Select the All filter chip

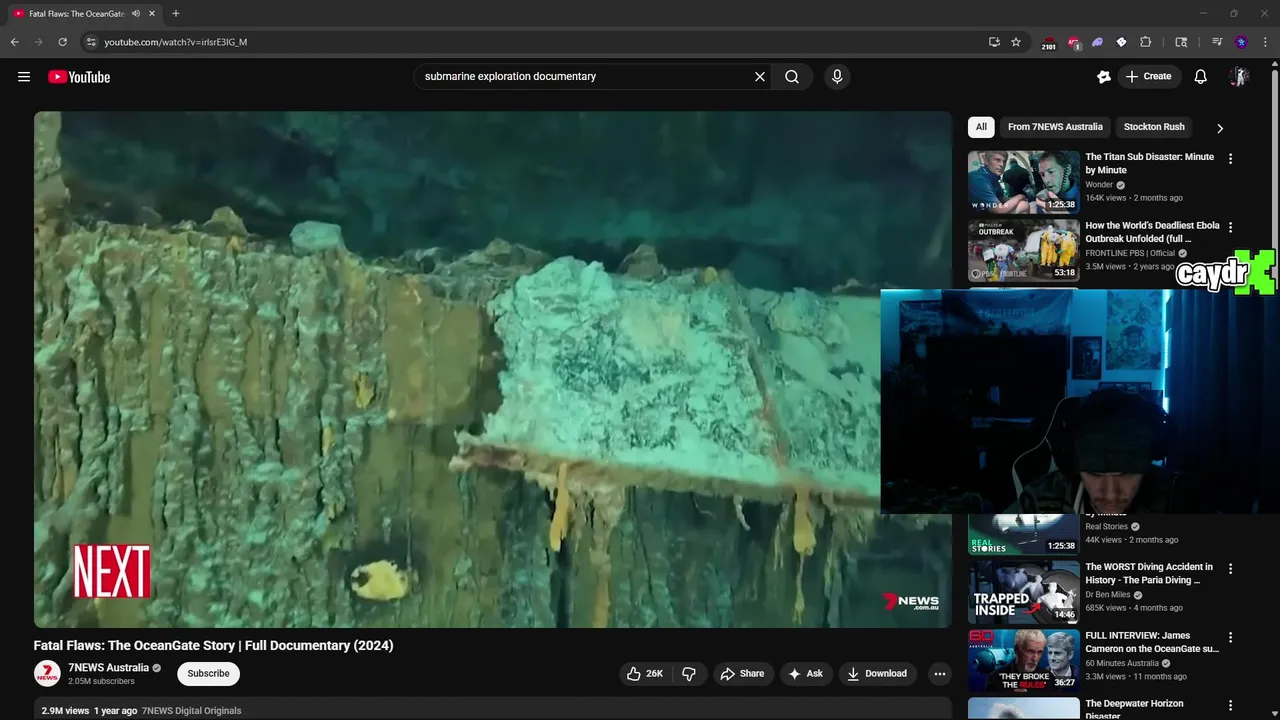coord(981,127)
